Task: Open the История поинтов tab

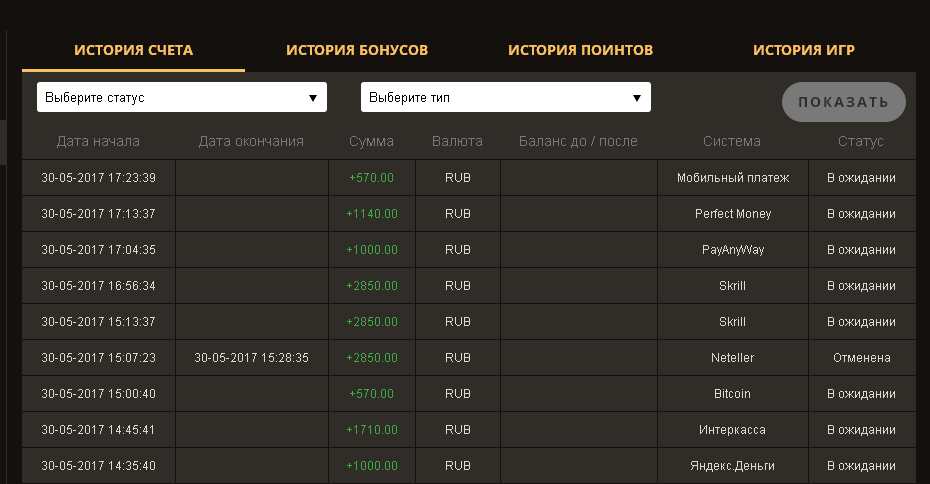Action: (x=580, y=50)
